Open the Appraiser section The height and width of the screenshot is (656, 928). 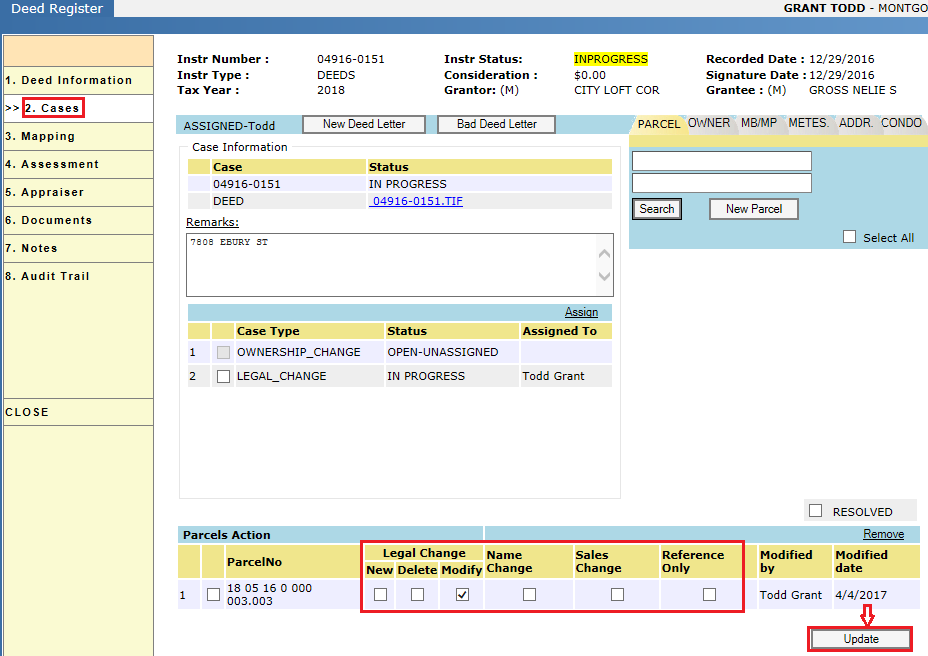click(x=78, y=192)
